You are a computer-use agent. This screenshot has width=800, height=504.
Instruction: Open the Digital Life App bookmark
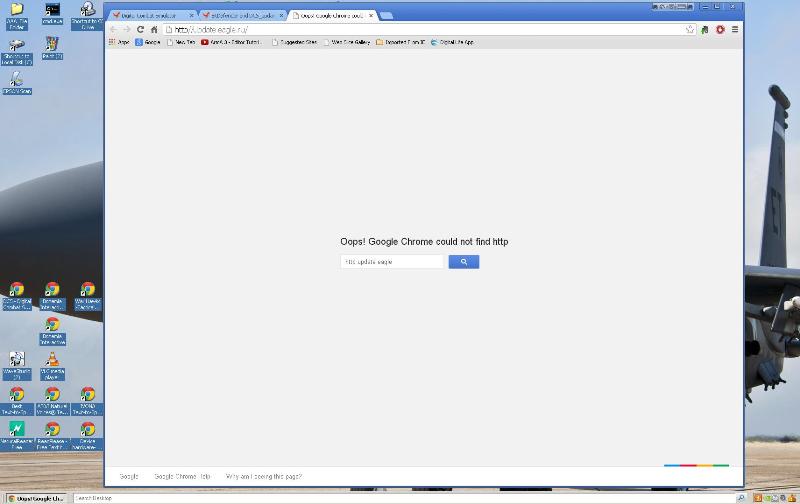453,42
